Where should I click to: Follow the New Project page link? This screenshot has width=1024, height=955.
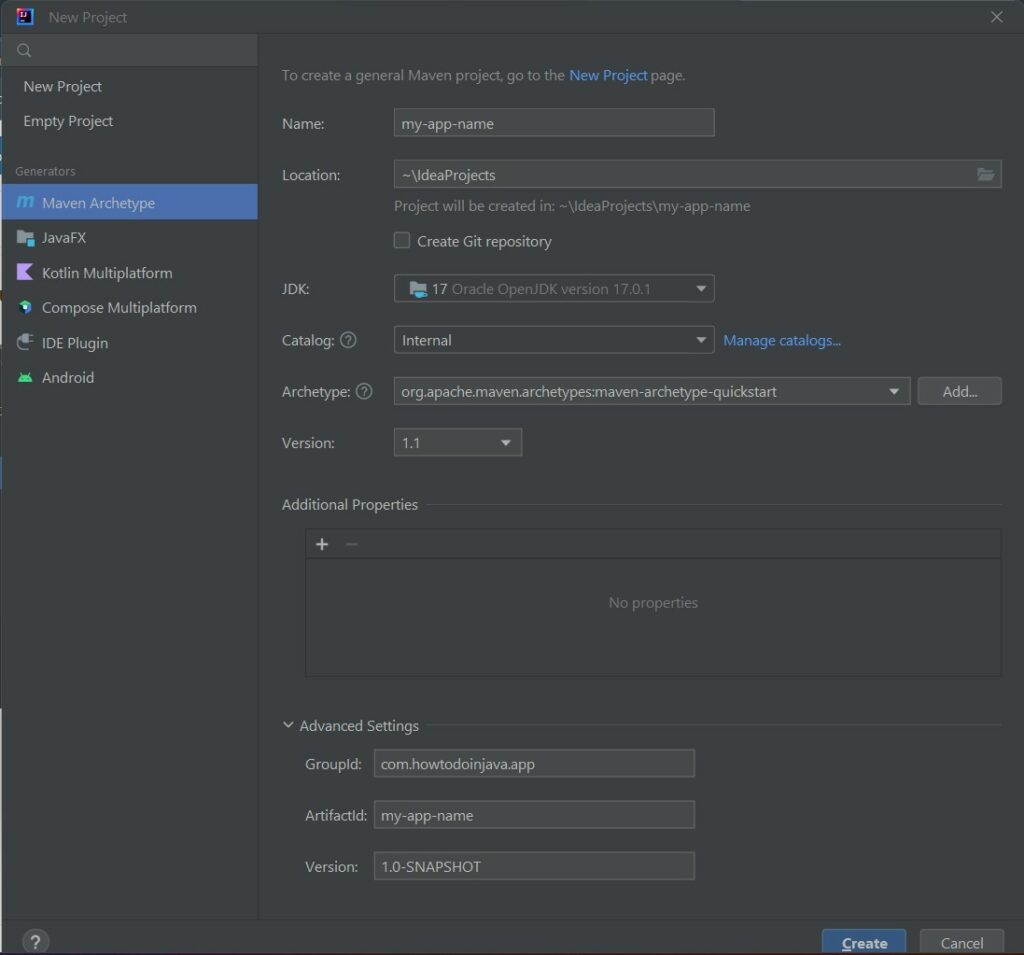pyautogui.click(x=608, y=75)
